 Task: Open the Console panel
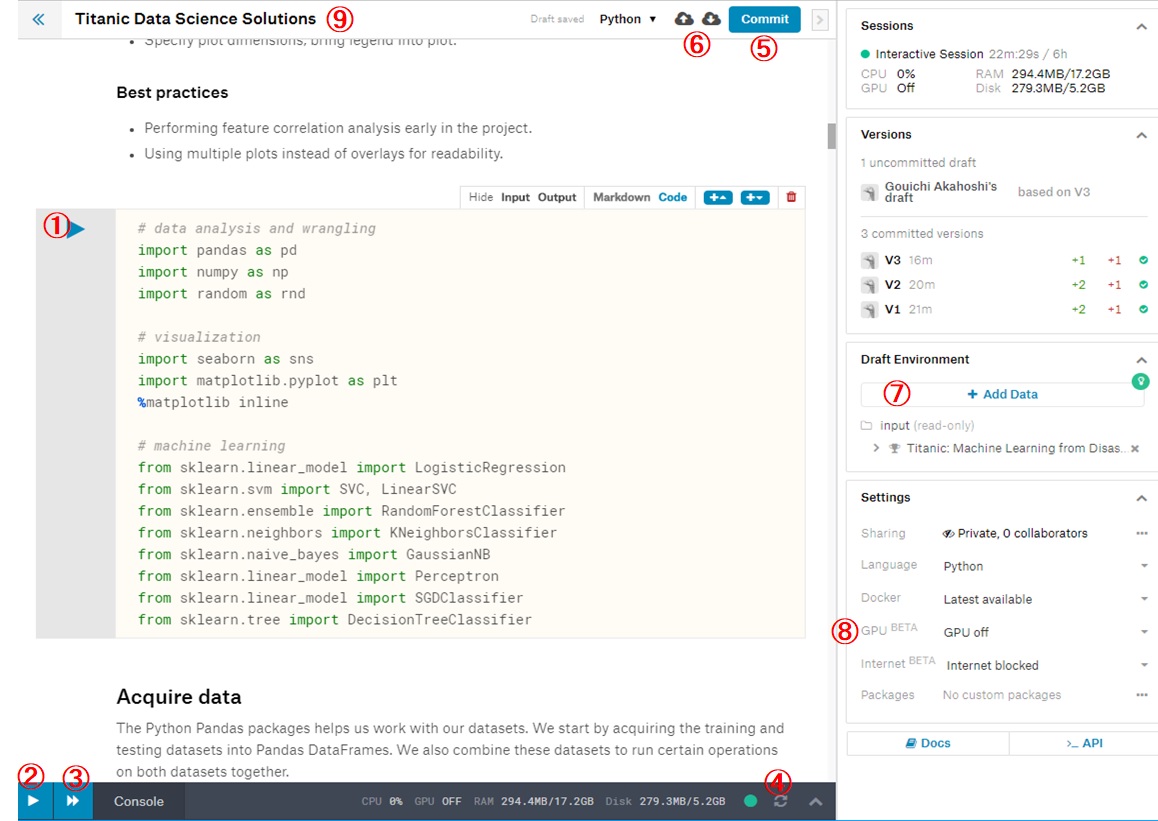tap(139, 800)
